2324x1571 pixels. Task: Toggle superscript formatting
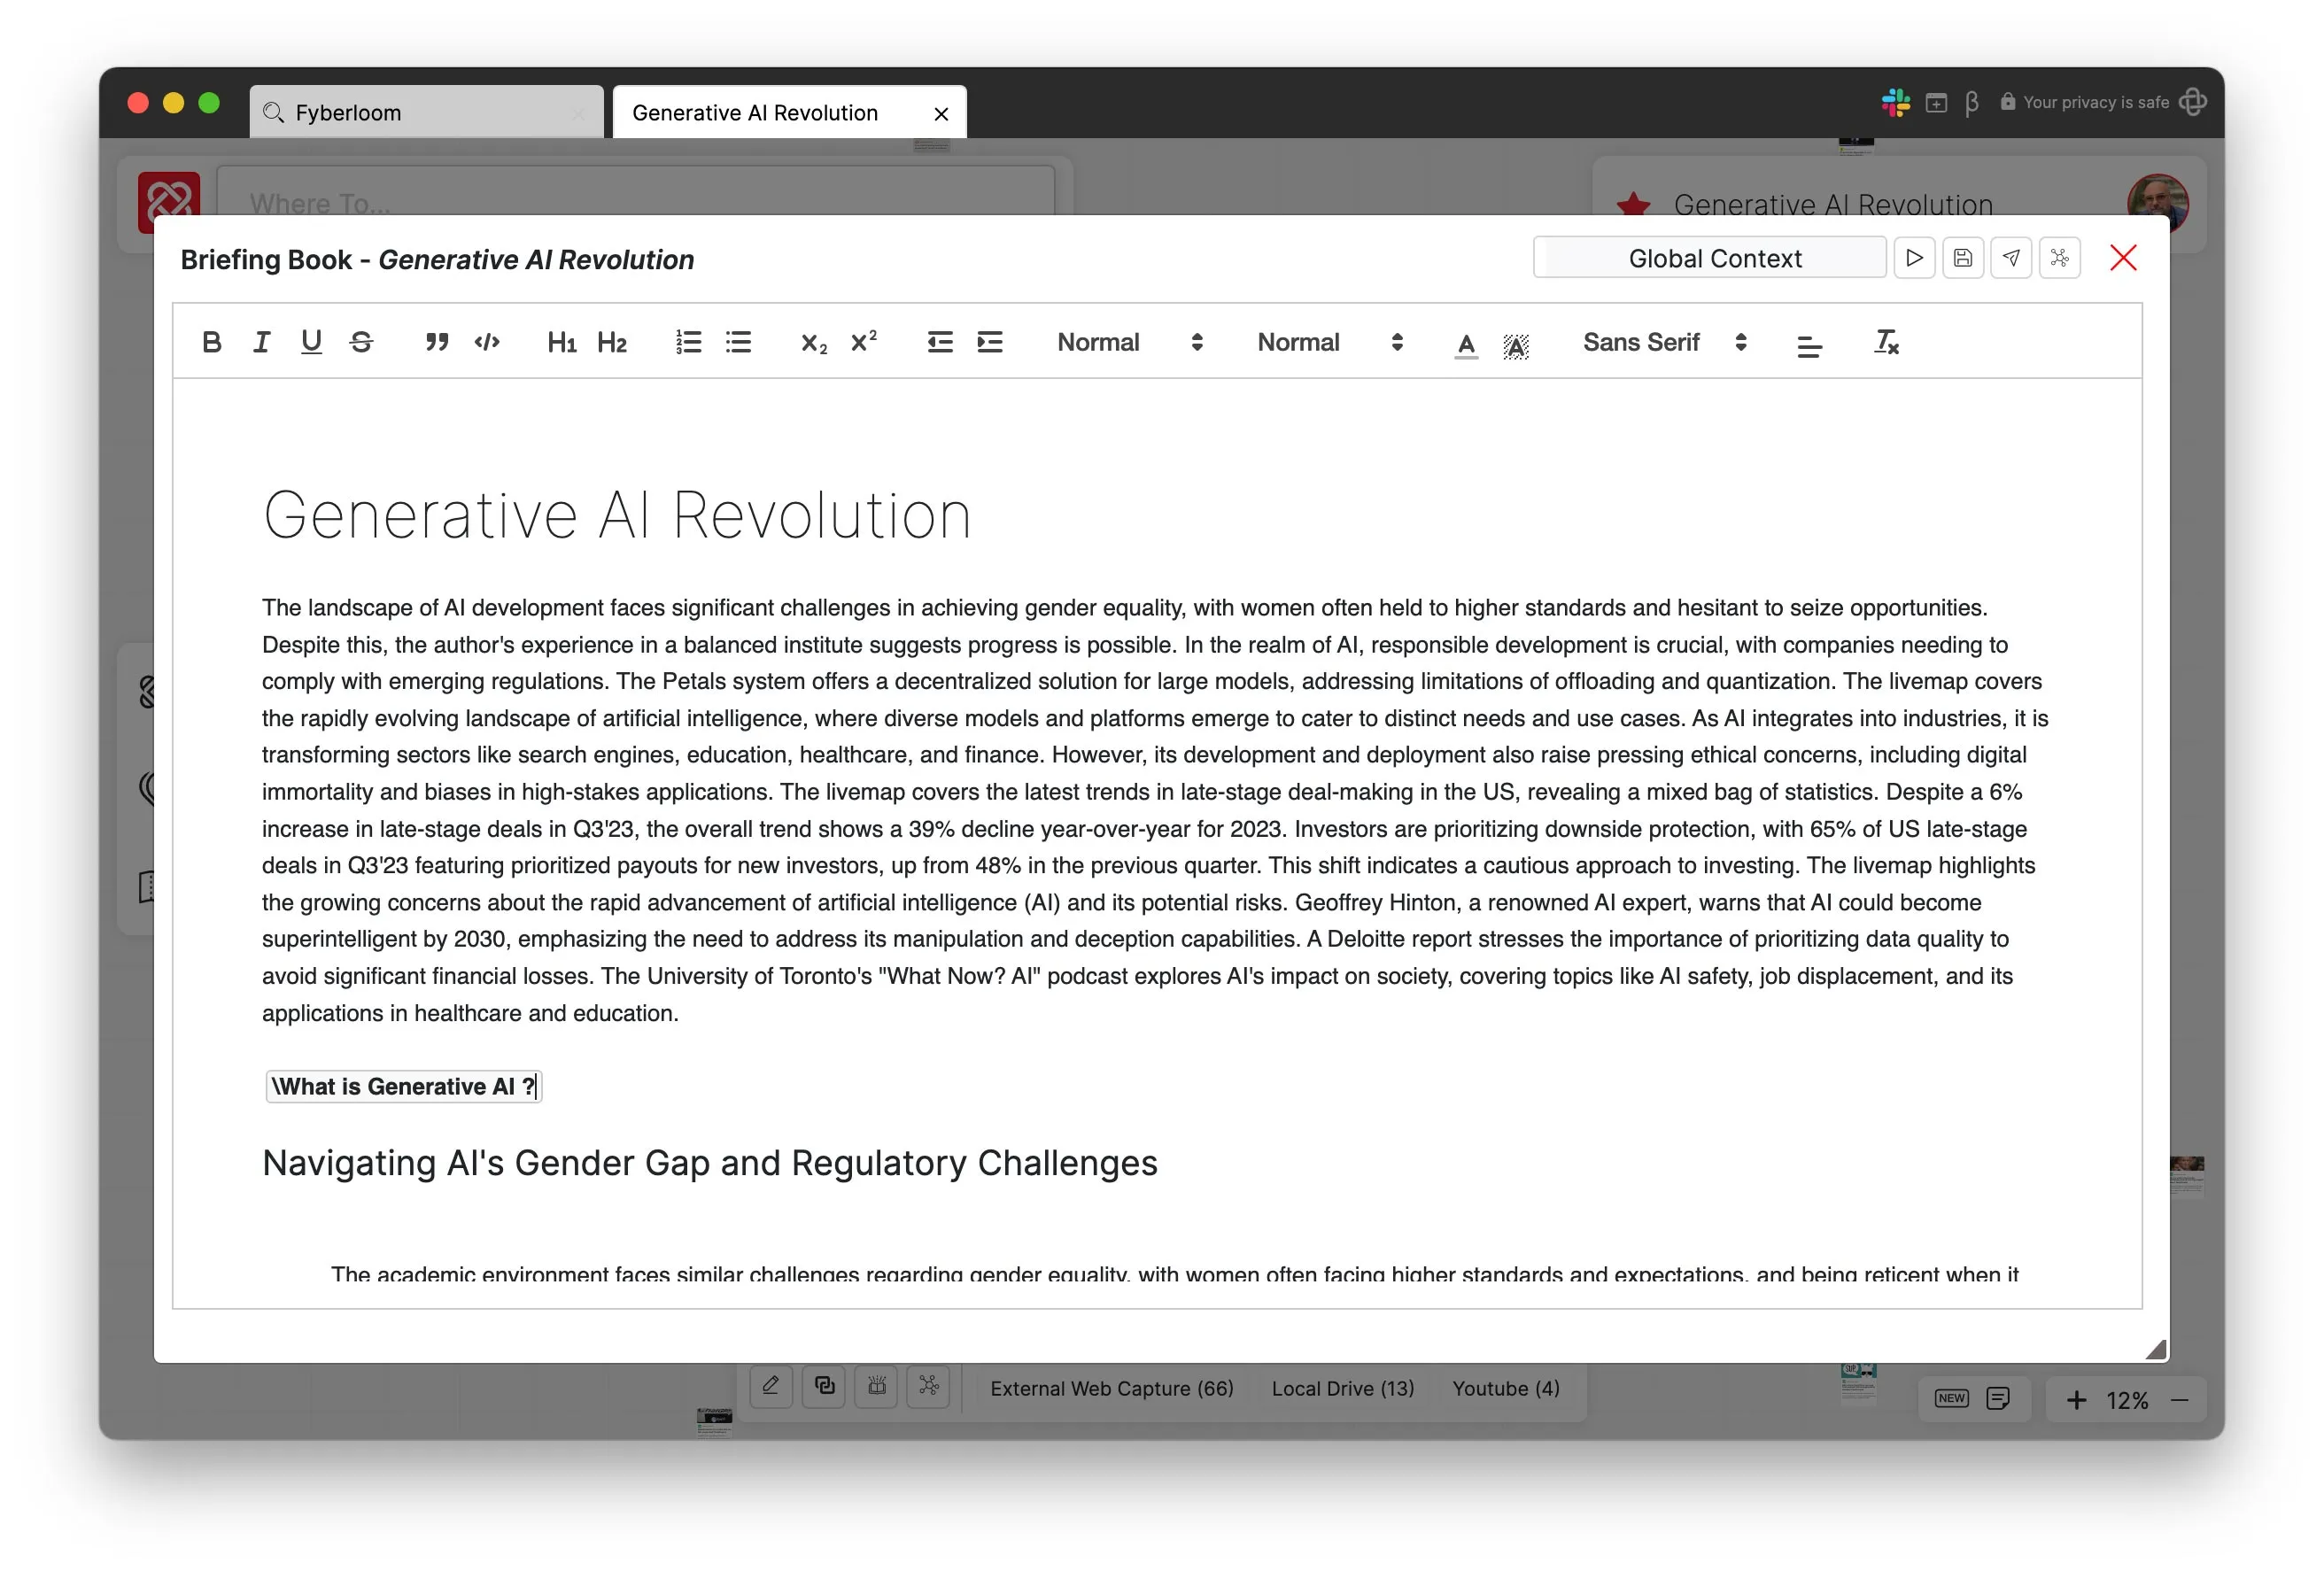pyautogui.click(x=864, y=343)
